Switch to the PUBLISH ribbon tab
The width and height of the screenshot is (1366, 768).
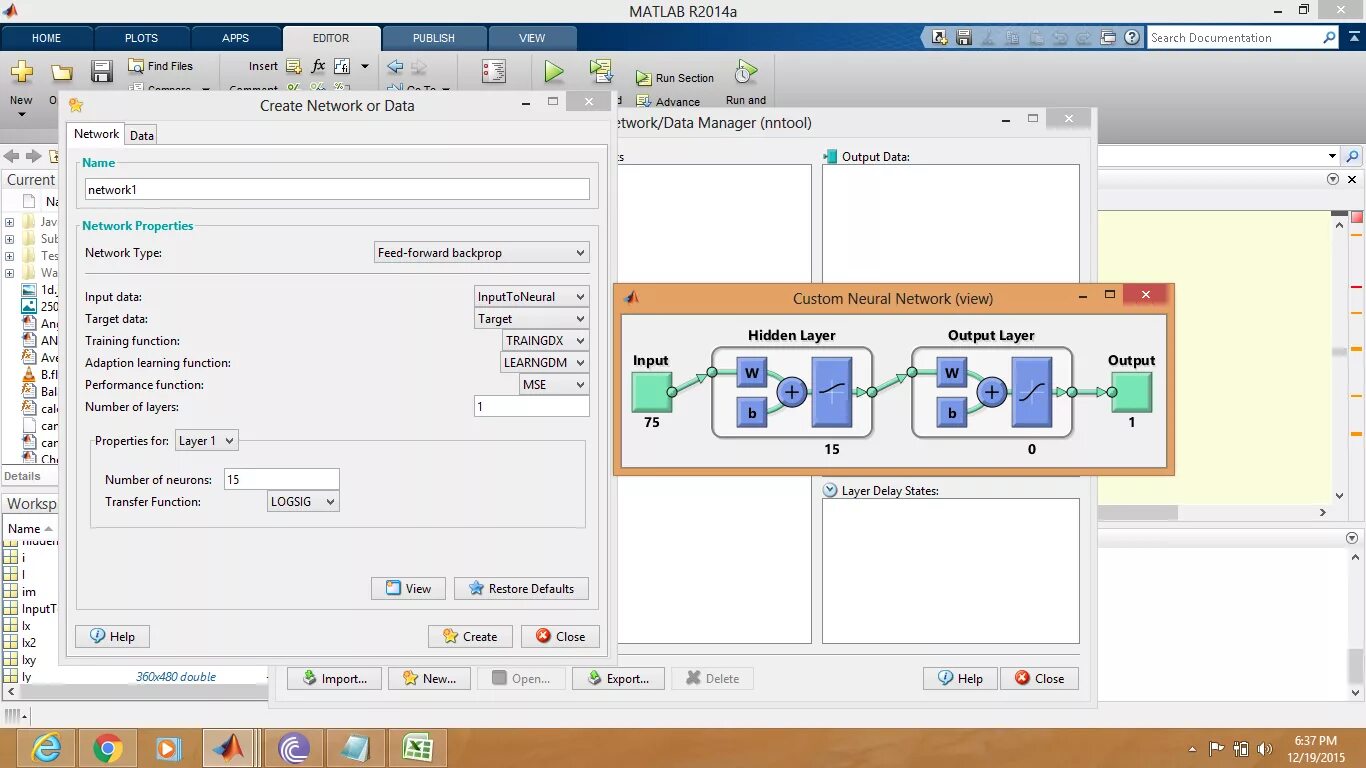434,38
